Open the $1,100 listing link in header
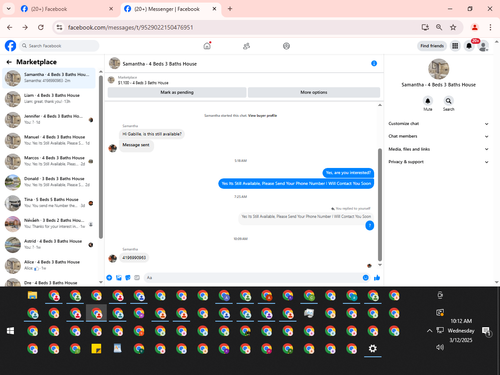 point(143,83)
